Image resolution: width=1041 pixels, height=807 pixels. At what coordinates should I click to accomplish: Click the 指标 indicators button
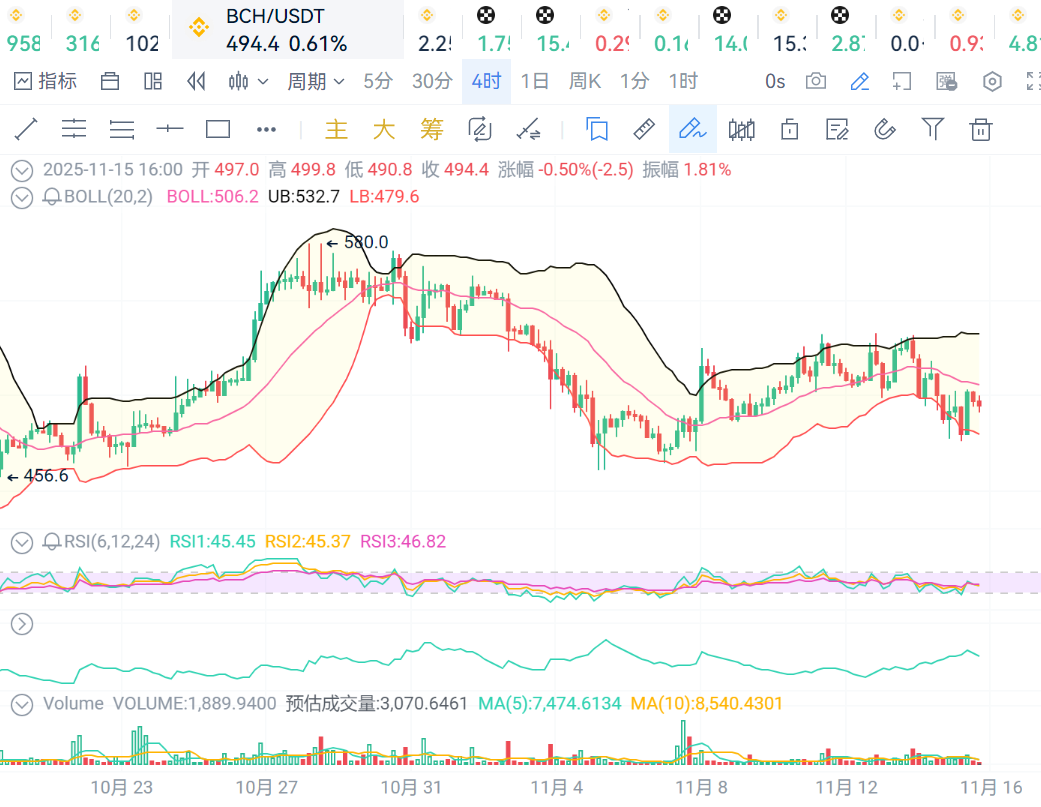coord(45,82)
